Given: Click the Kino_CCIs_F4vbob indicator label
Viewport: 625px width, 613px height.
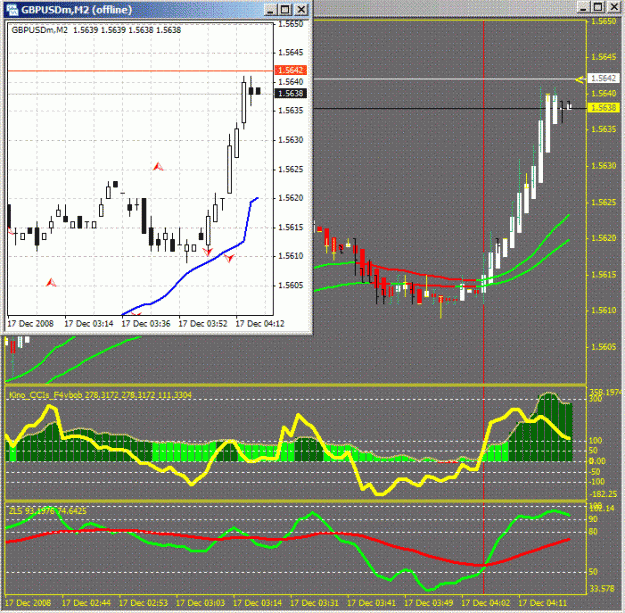Looking at the screenshot, I should 100,395.
